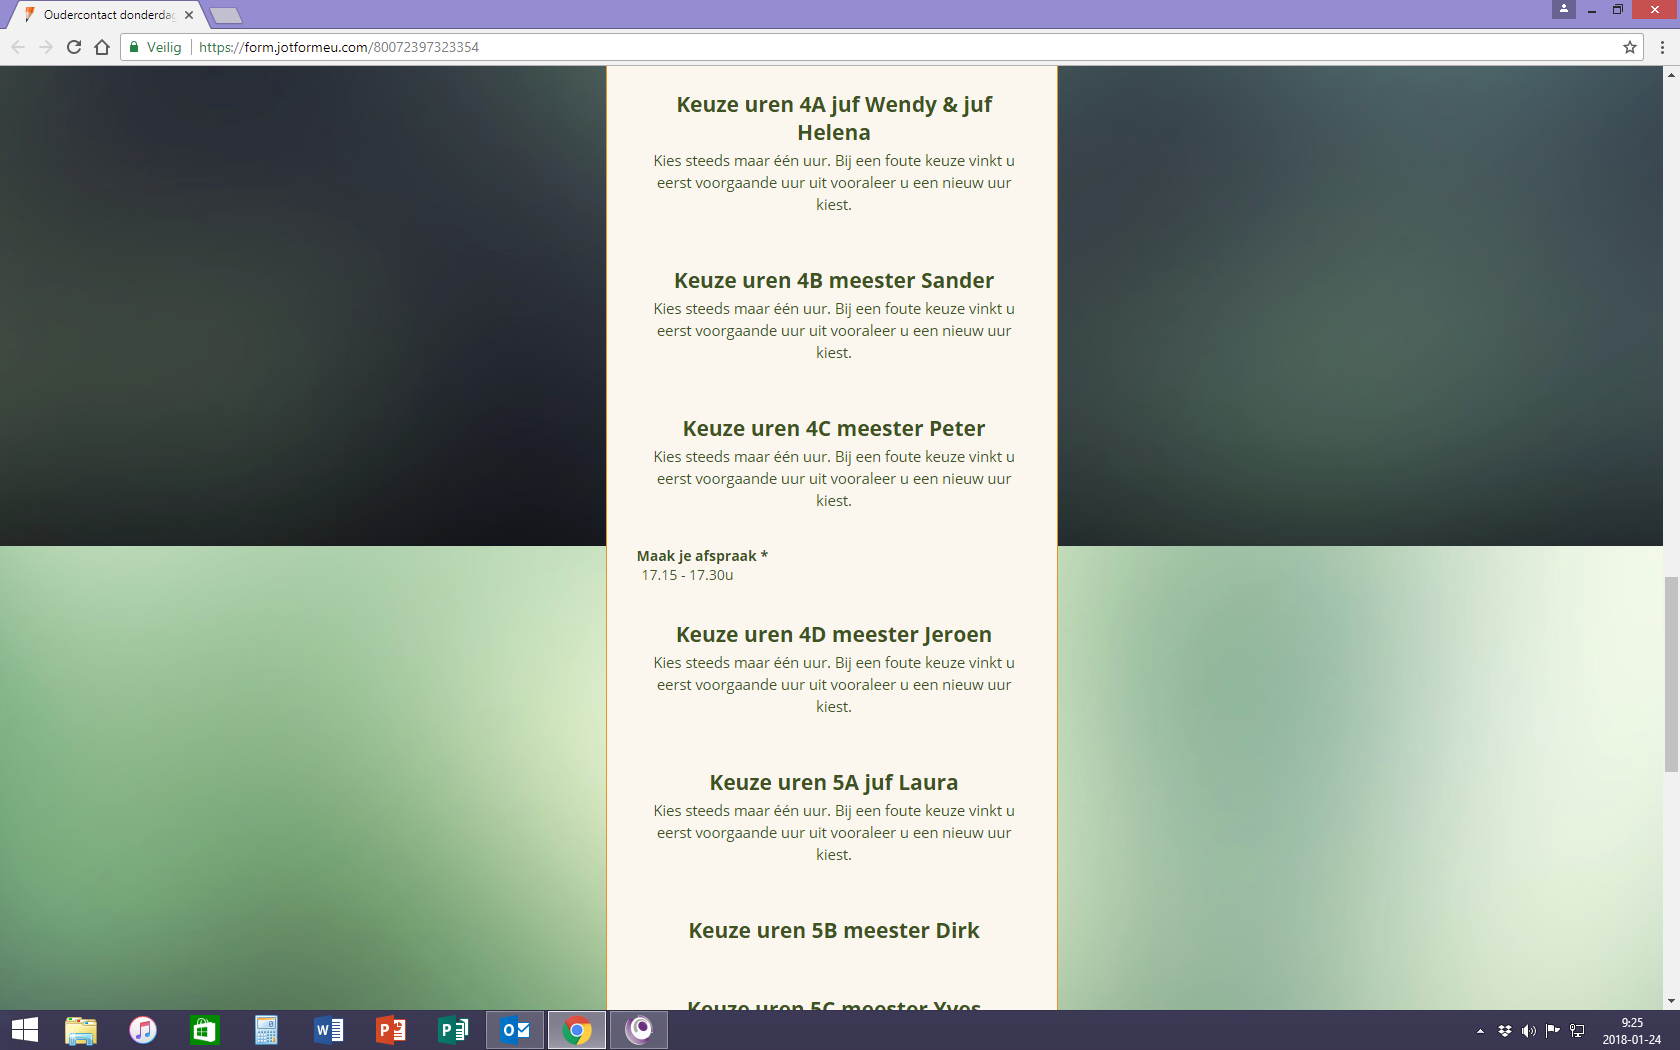Open the volume control in system tray
Screen dimensions: 1680x1050
tap(1528, 1031)
